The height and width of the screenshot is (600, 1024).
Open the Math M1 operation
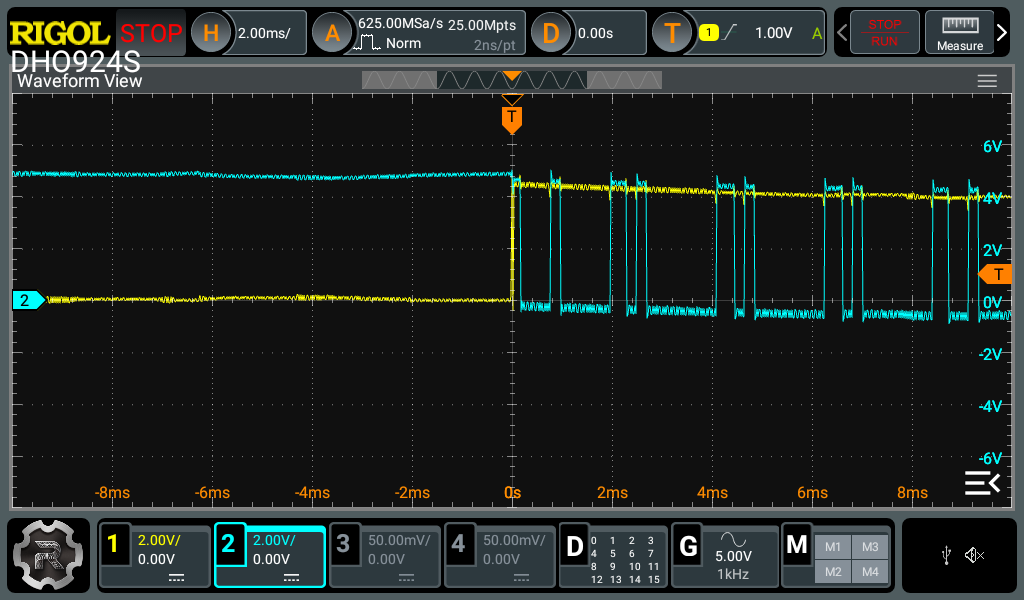[x=832, y=546]
